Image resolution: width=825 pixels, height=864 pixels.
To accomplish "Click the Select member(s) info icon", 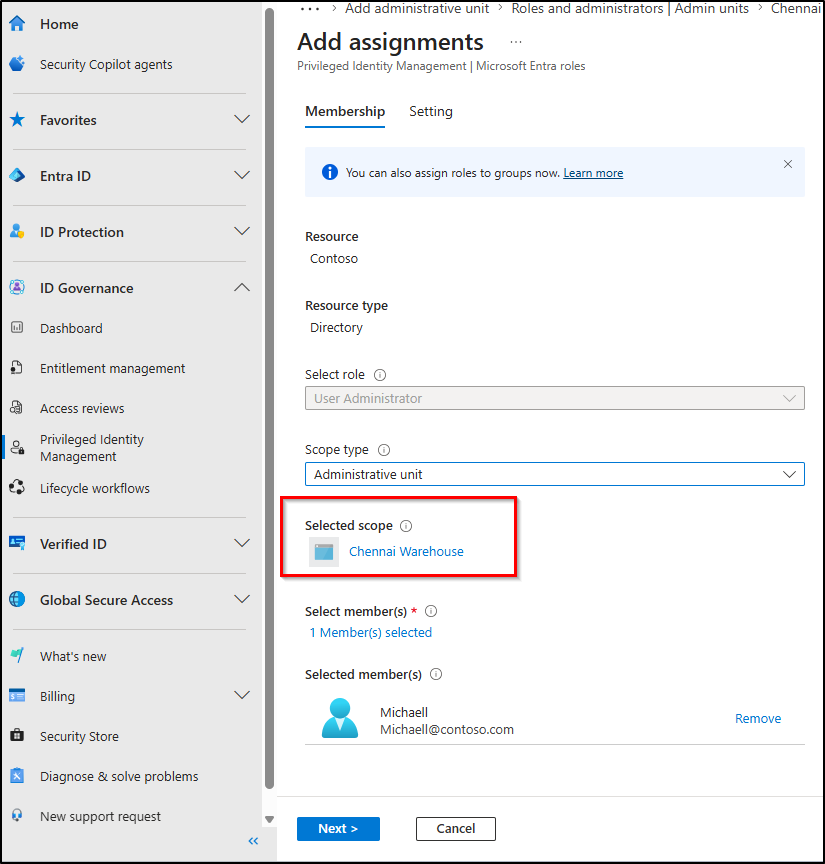I will tap(431, 611).
